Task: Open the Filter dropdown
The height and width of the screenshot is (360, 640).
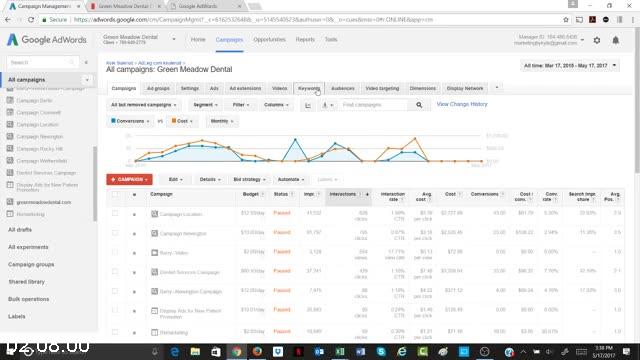Action: (241, 105)
